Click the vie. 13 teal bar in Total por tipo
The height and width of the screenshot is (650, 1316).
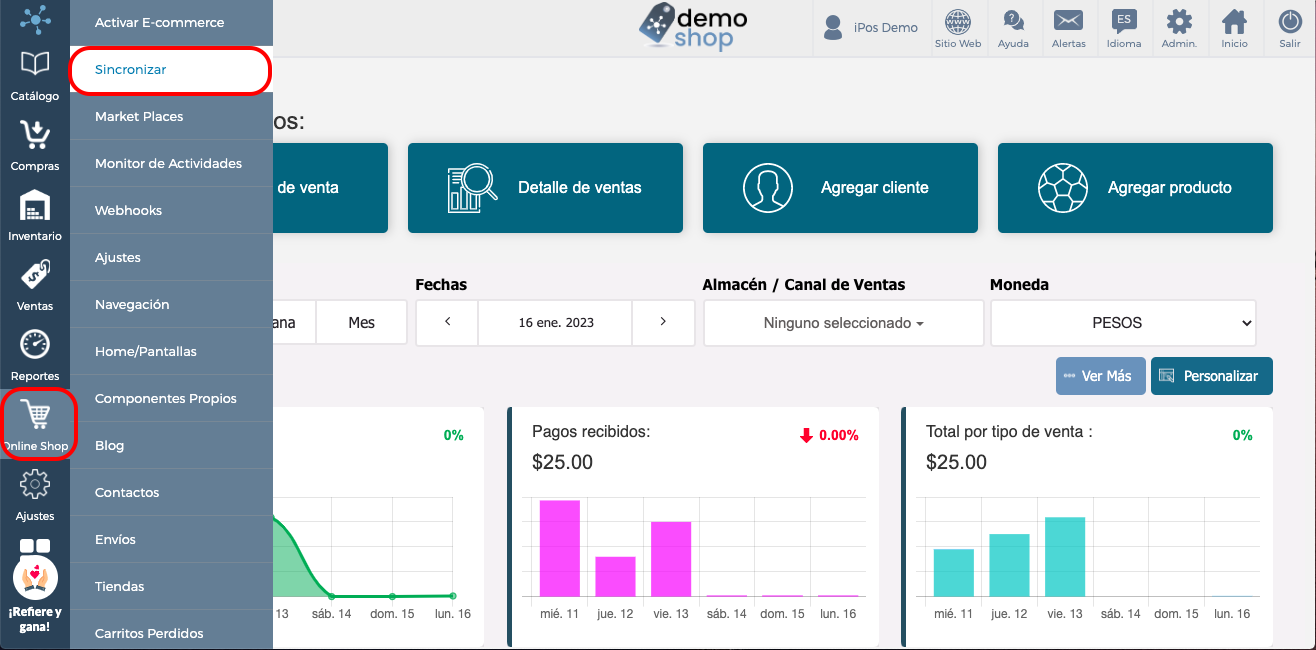tap(1065, 557)
